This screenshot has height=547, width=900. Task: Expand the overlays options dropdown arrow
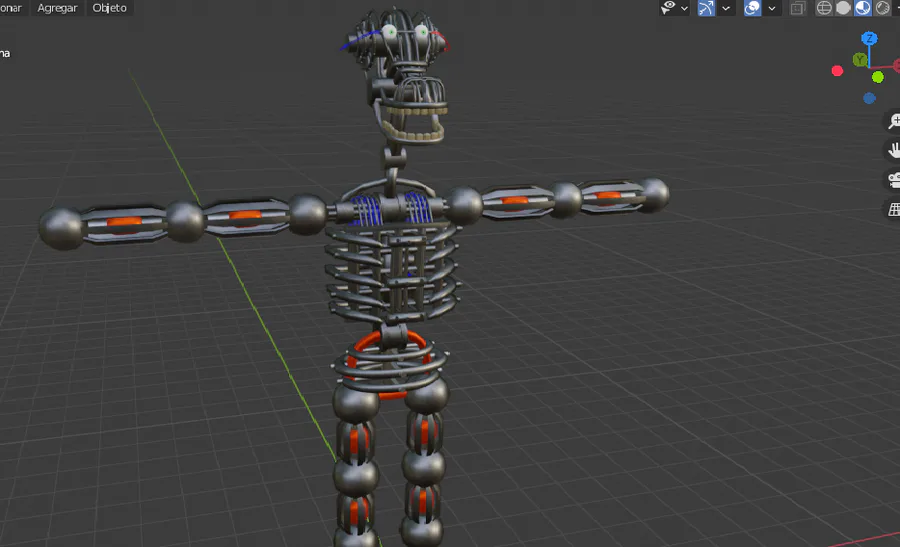772,8
